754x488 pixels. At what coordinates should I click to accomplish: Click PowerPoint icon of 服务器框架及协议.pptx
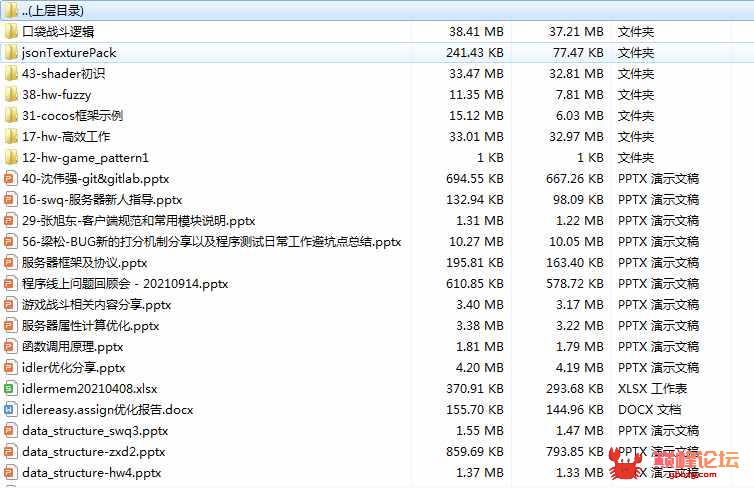point(10,263)
